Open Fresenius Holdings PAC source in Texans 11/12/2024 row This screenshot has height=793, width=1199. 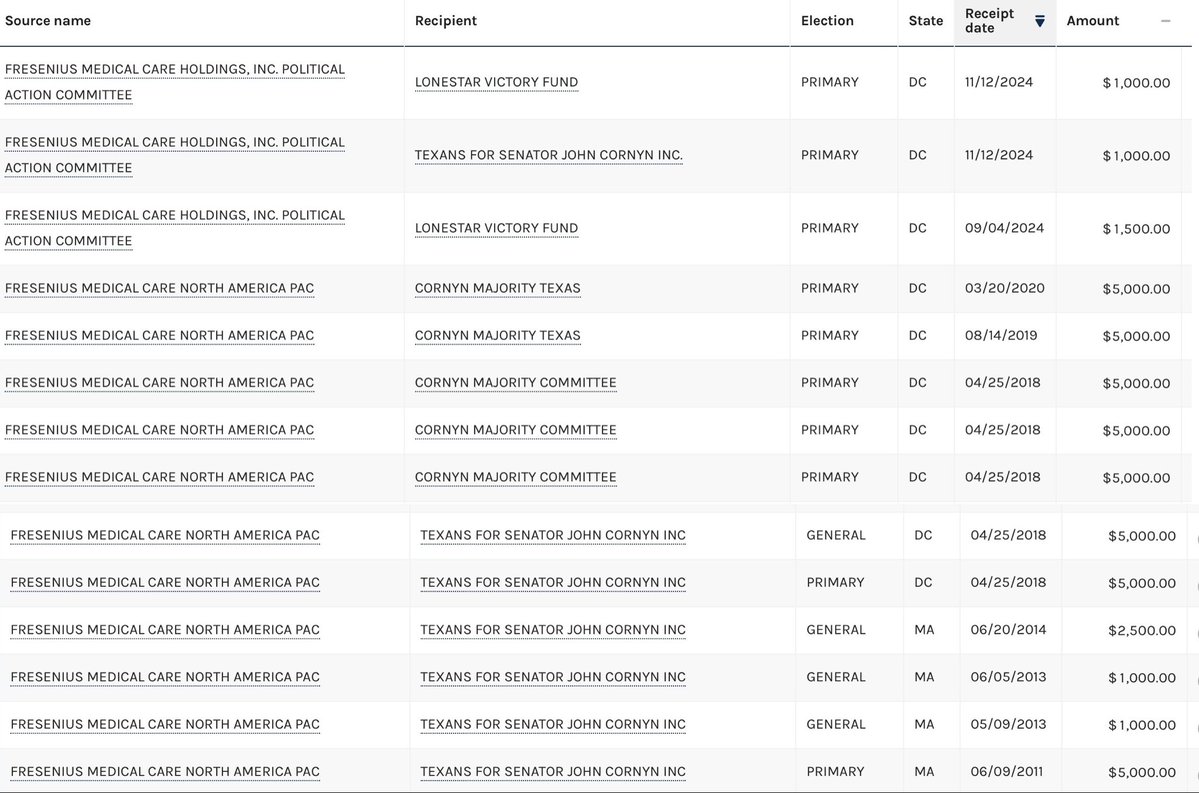point(174,155)
